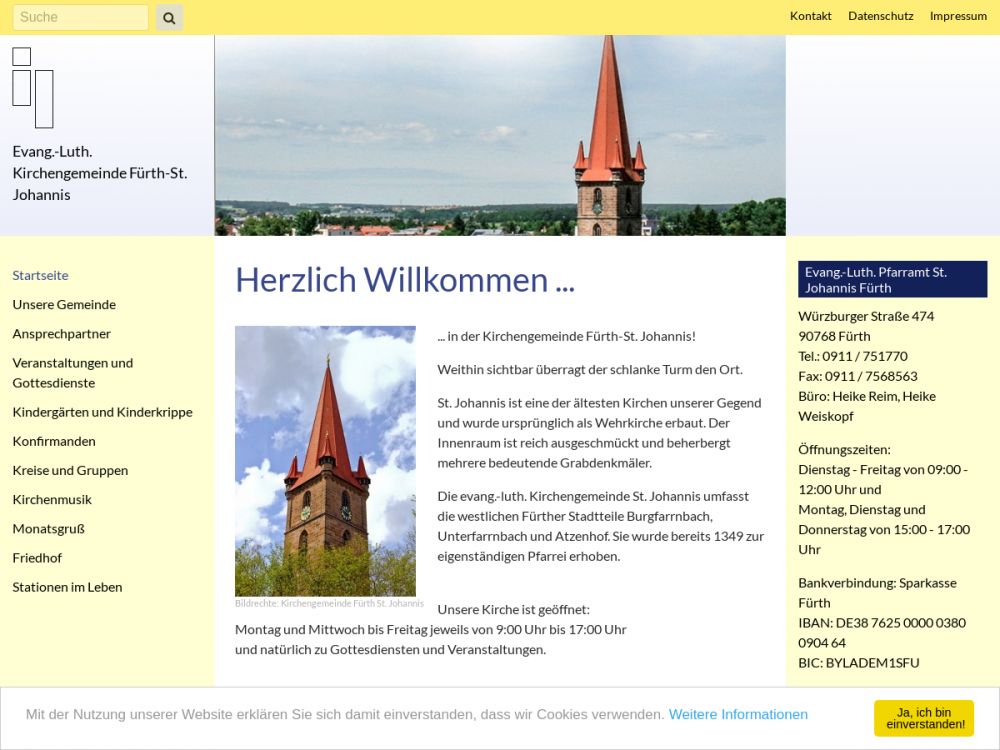This screenshot has height=750, width=1000.
Task: Open Unsere Gemeinde menu item
Action: click(64, 304)
